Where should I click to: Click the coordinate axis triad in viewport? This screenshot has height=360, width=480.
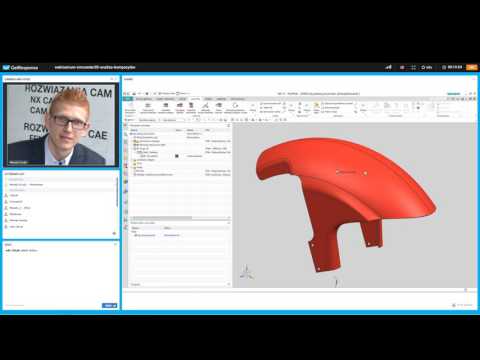(247, 273)
